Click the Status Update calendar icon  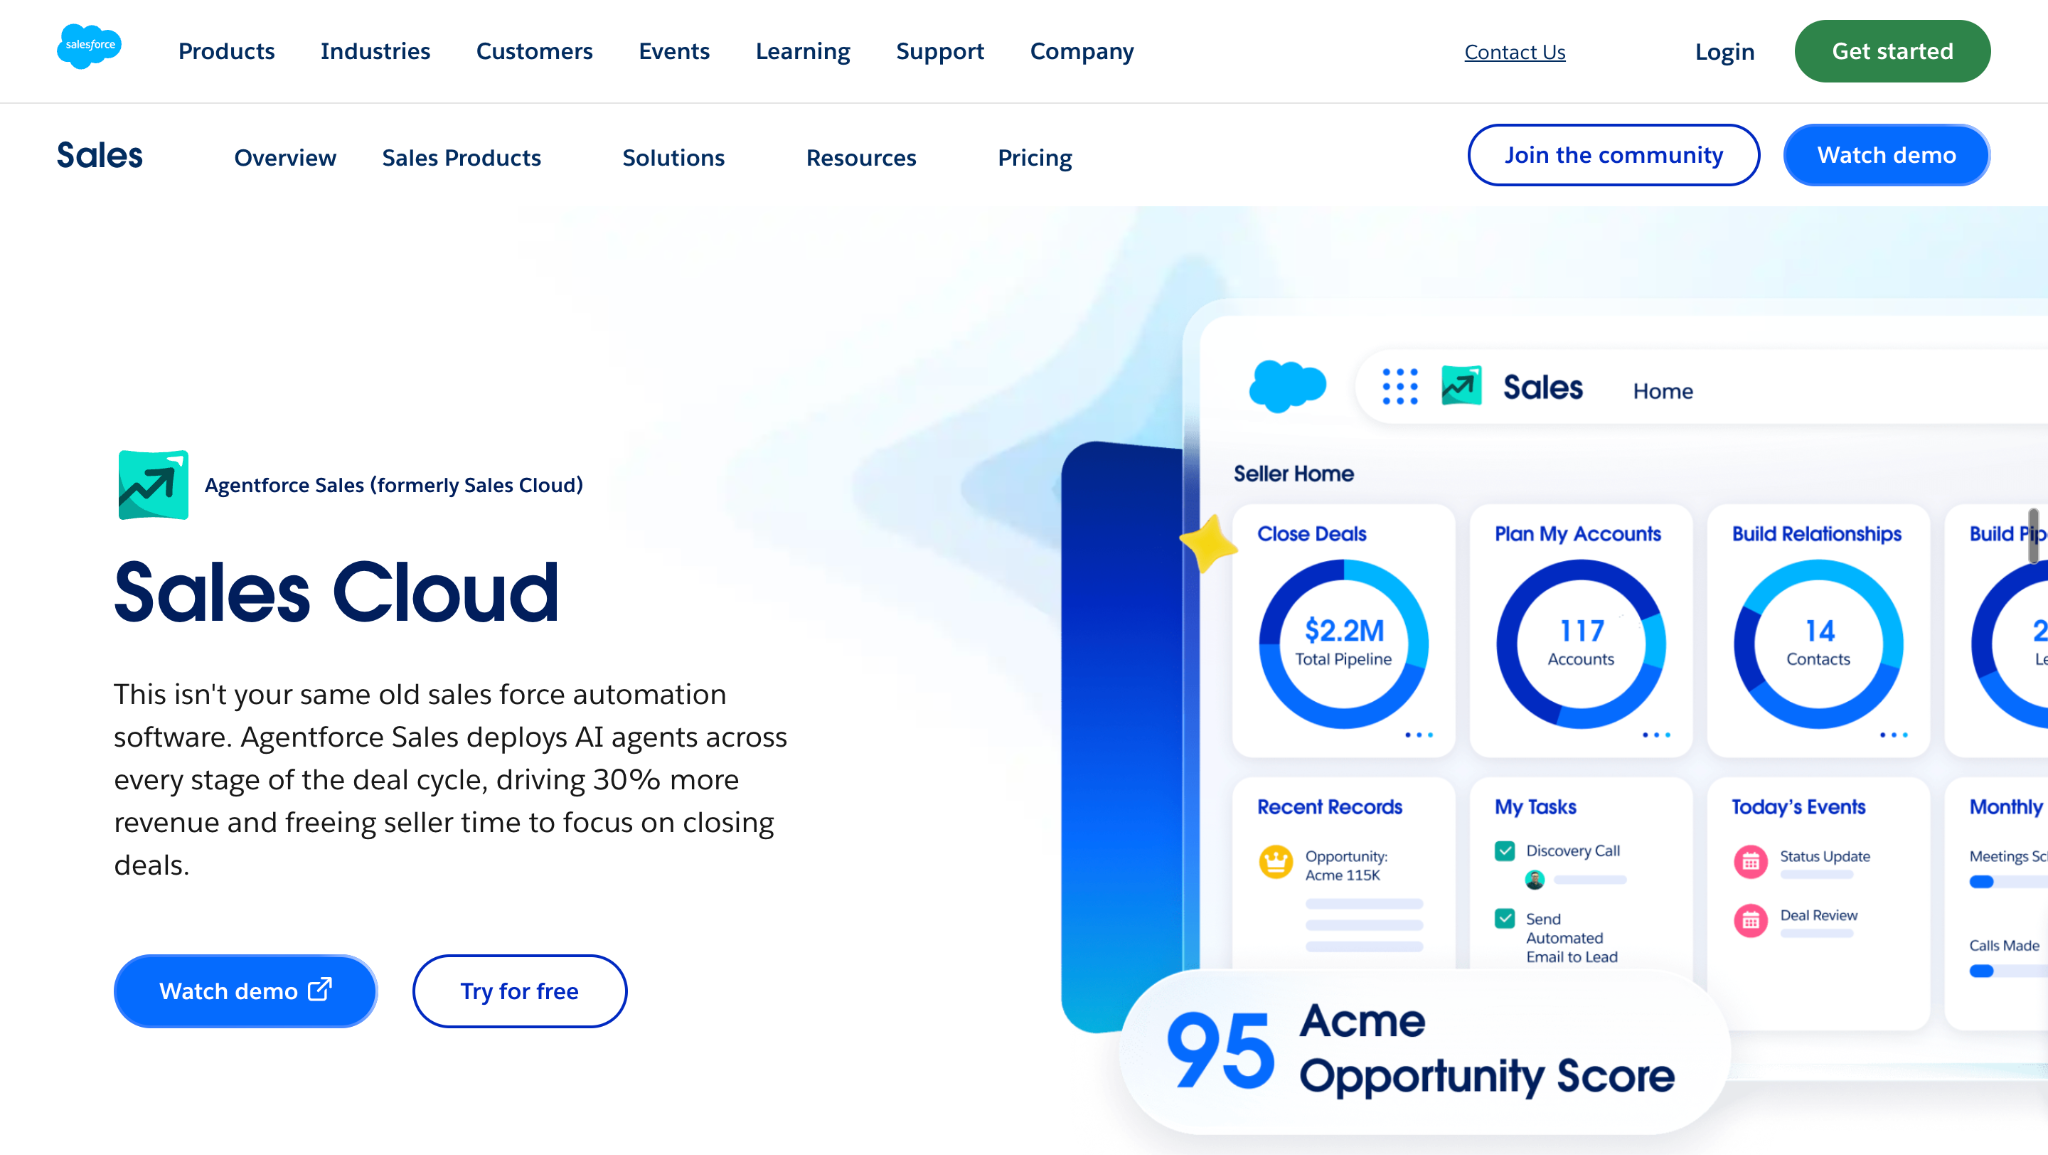click(1751, 861)
